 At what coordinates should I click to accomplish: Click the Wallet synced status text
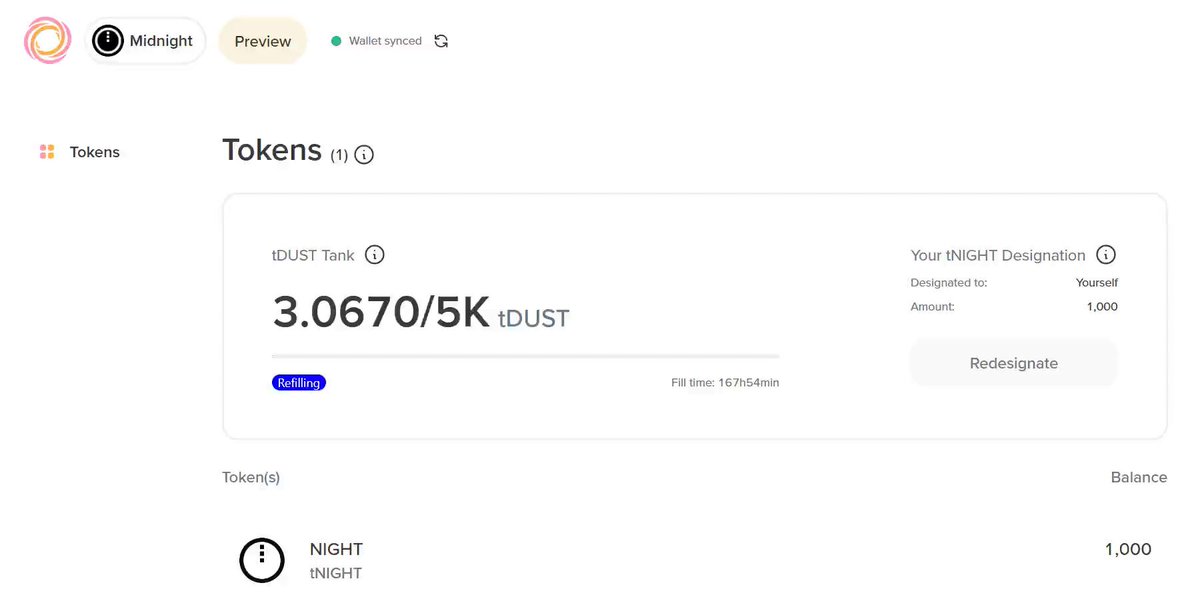click(385, 41)
